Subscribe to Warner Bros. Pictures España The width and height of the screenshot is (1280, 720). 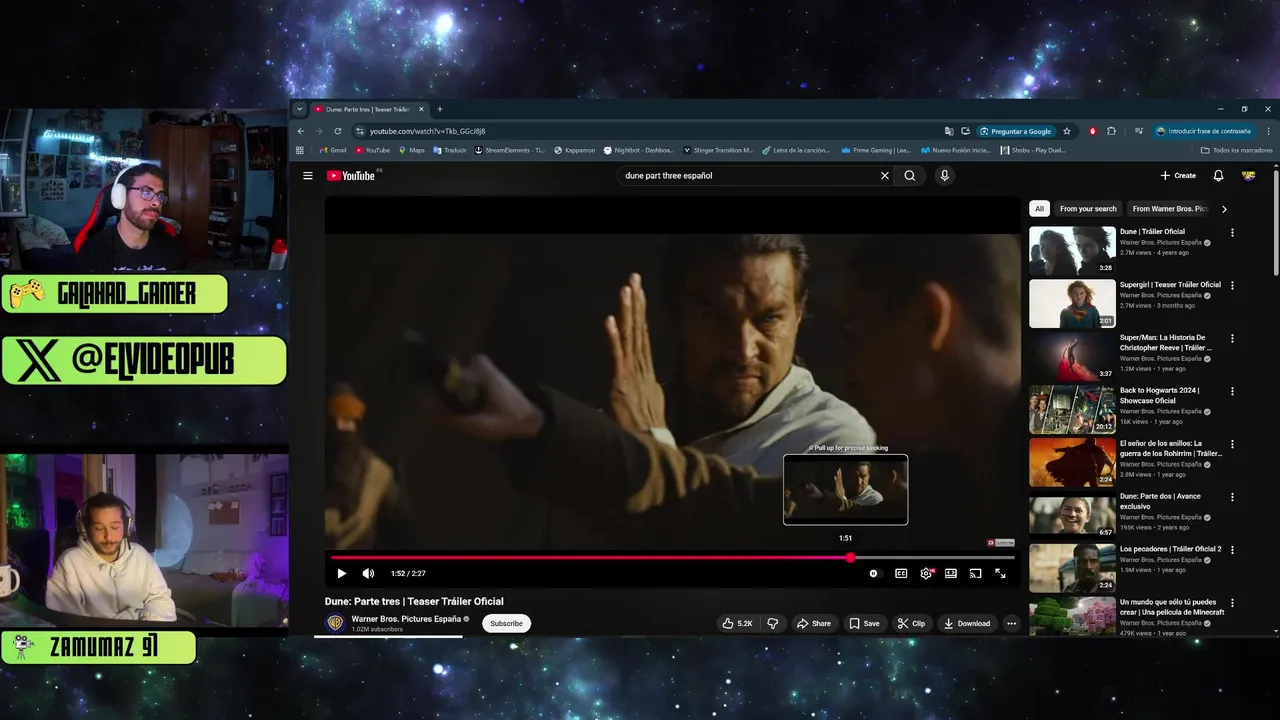coord(506,624)
